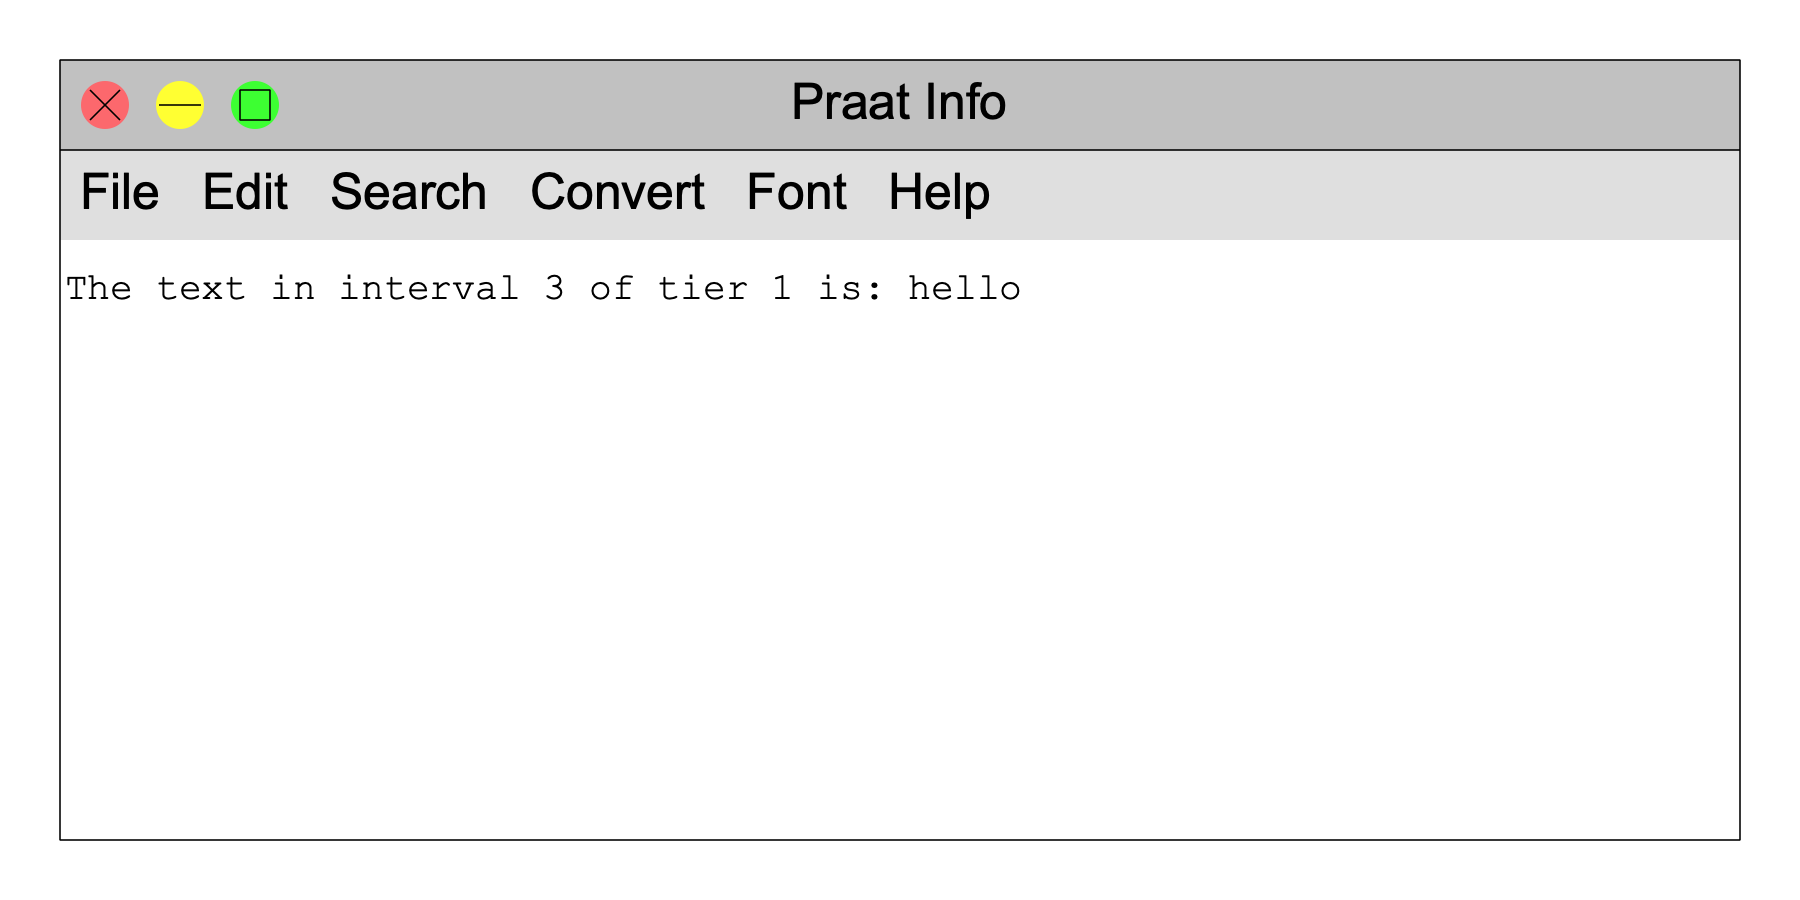
Task: Open the Edit menu
Action: click(x=245, y=192)
